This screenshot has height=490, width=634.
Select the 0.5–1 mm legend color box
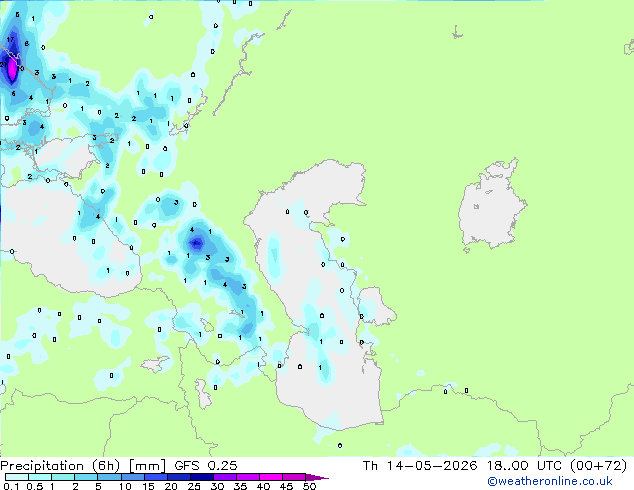pyautogui.click(x=40, y=477)
